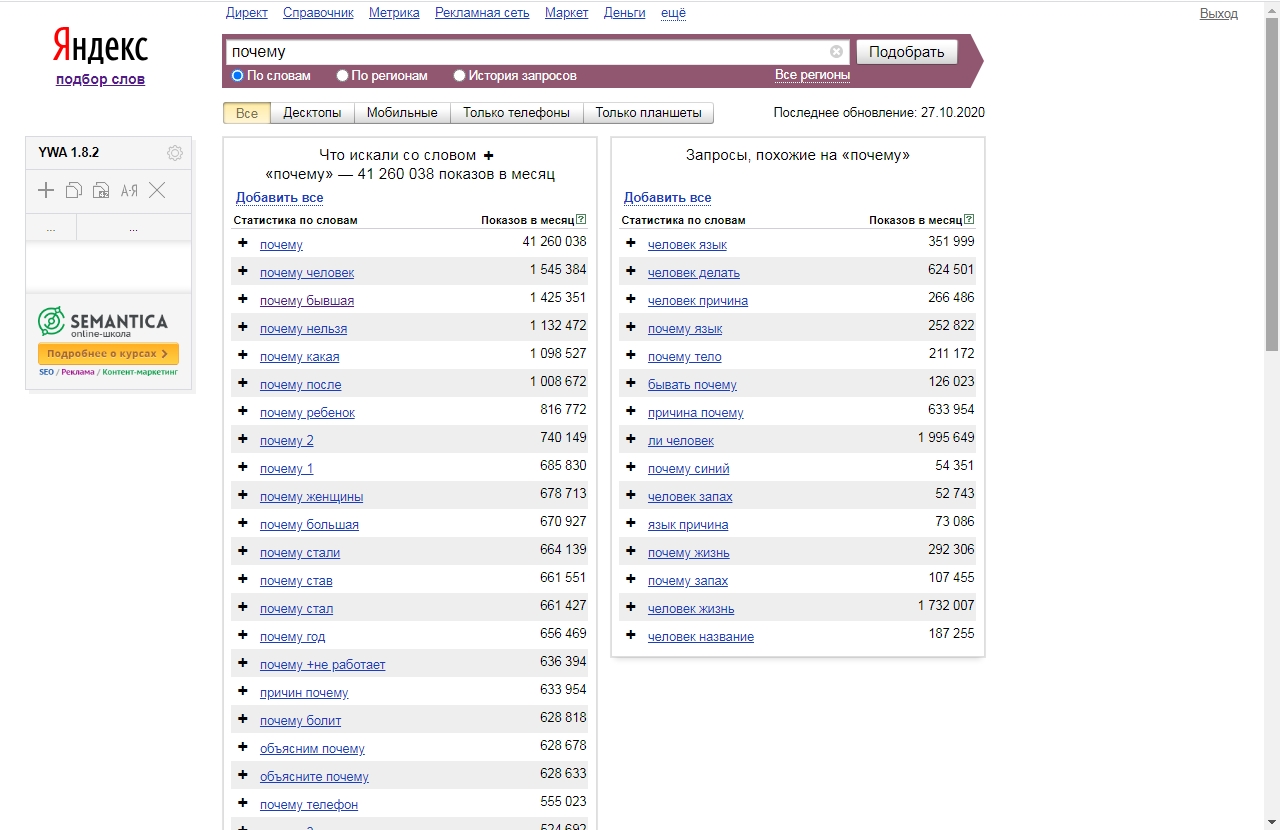Click 'Добавить все' in similar queries column
The width and height of the screenshot is (1280, 830).
pos(667,198)
